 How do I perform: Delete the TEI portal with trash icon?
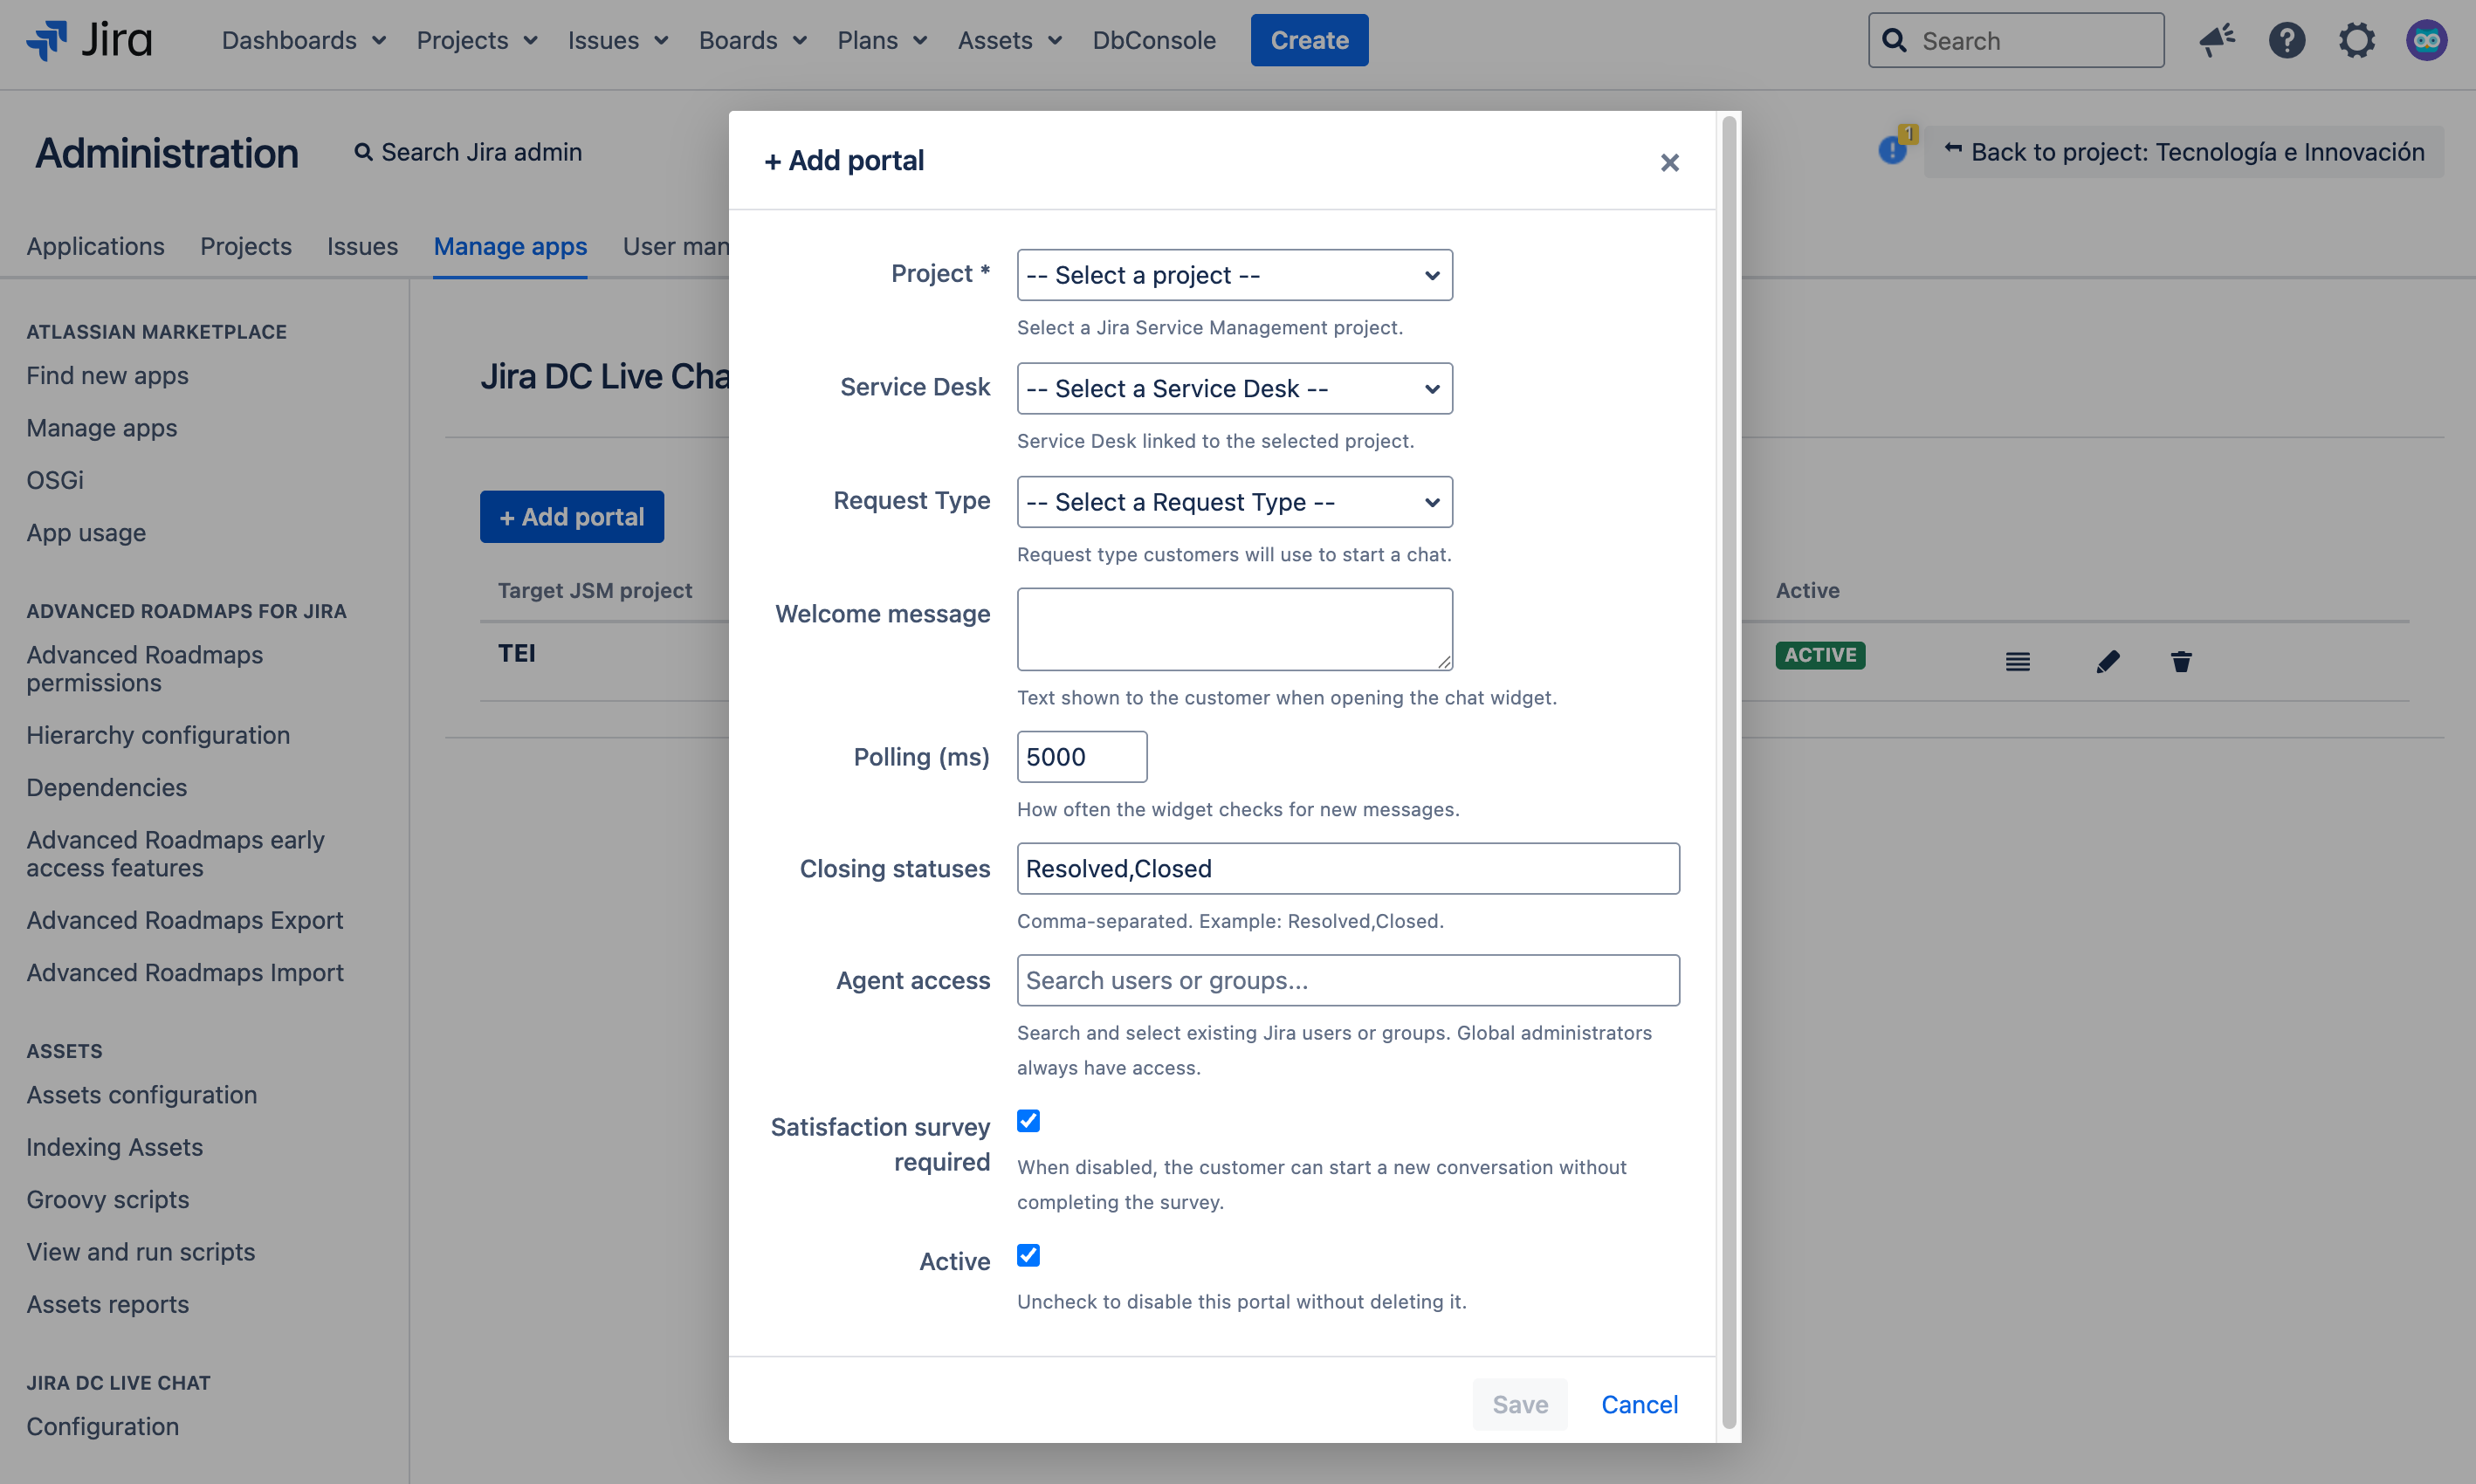2181,661
